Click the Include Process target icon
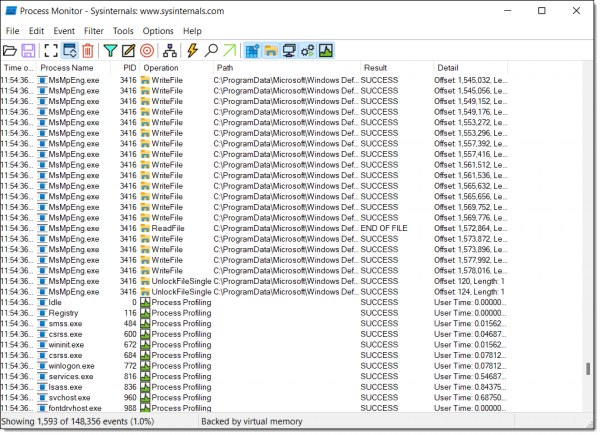600x435 pixels. point(147,51)
